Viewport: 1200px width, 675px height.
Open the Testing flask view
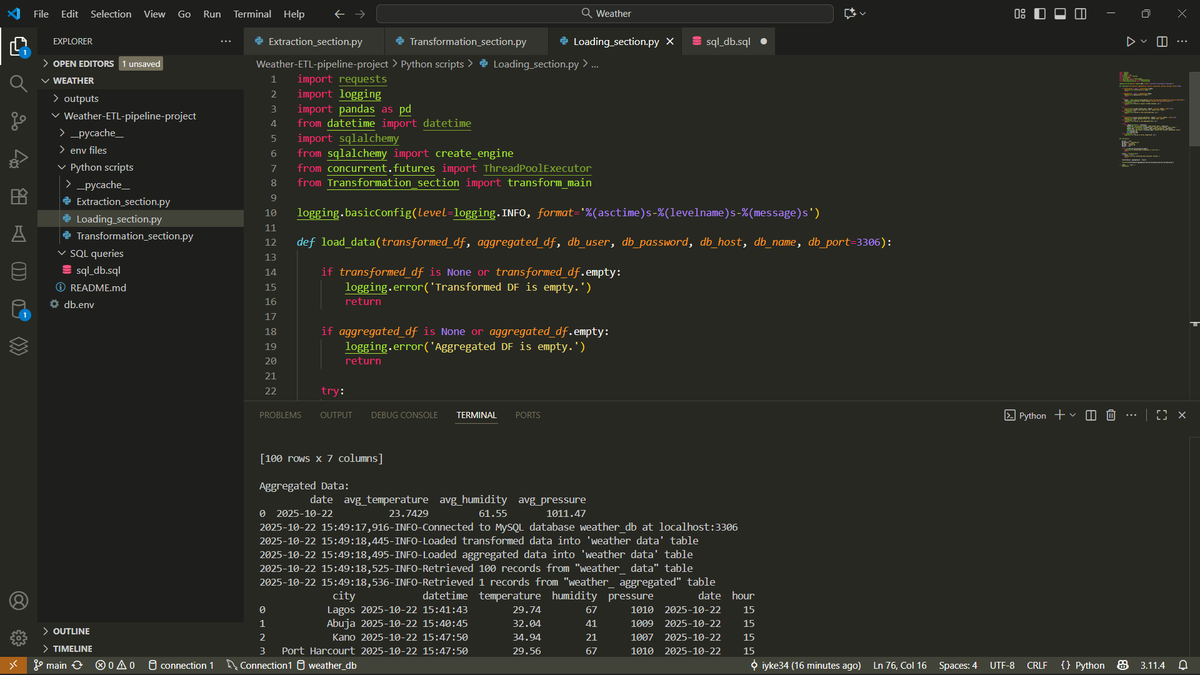coord(18,234)
